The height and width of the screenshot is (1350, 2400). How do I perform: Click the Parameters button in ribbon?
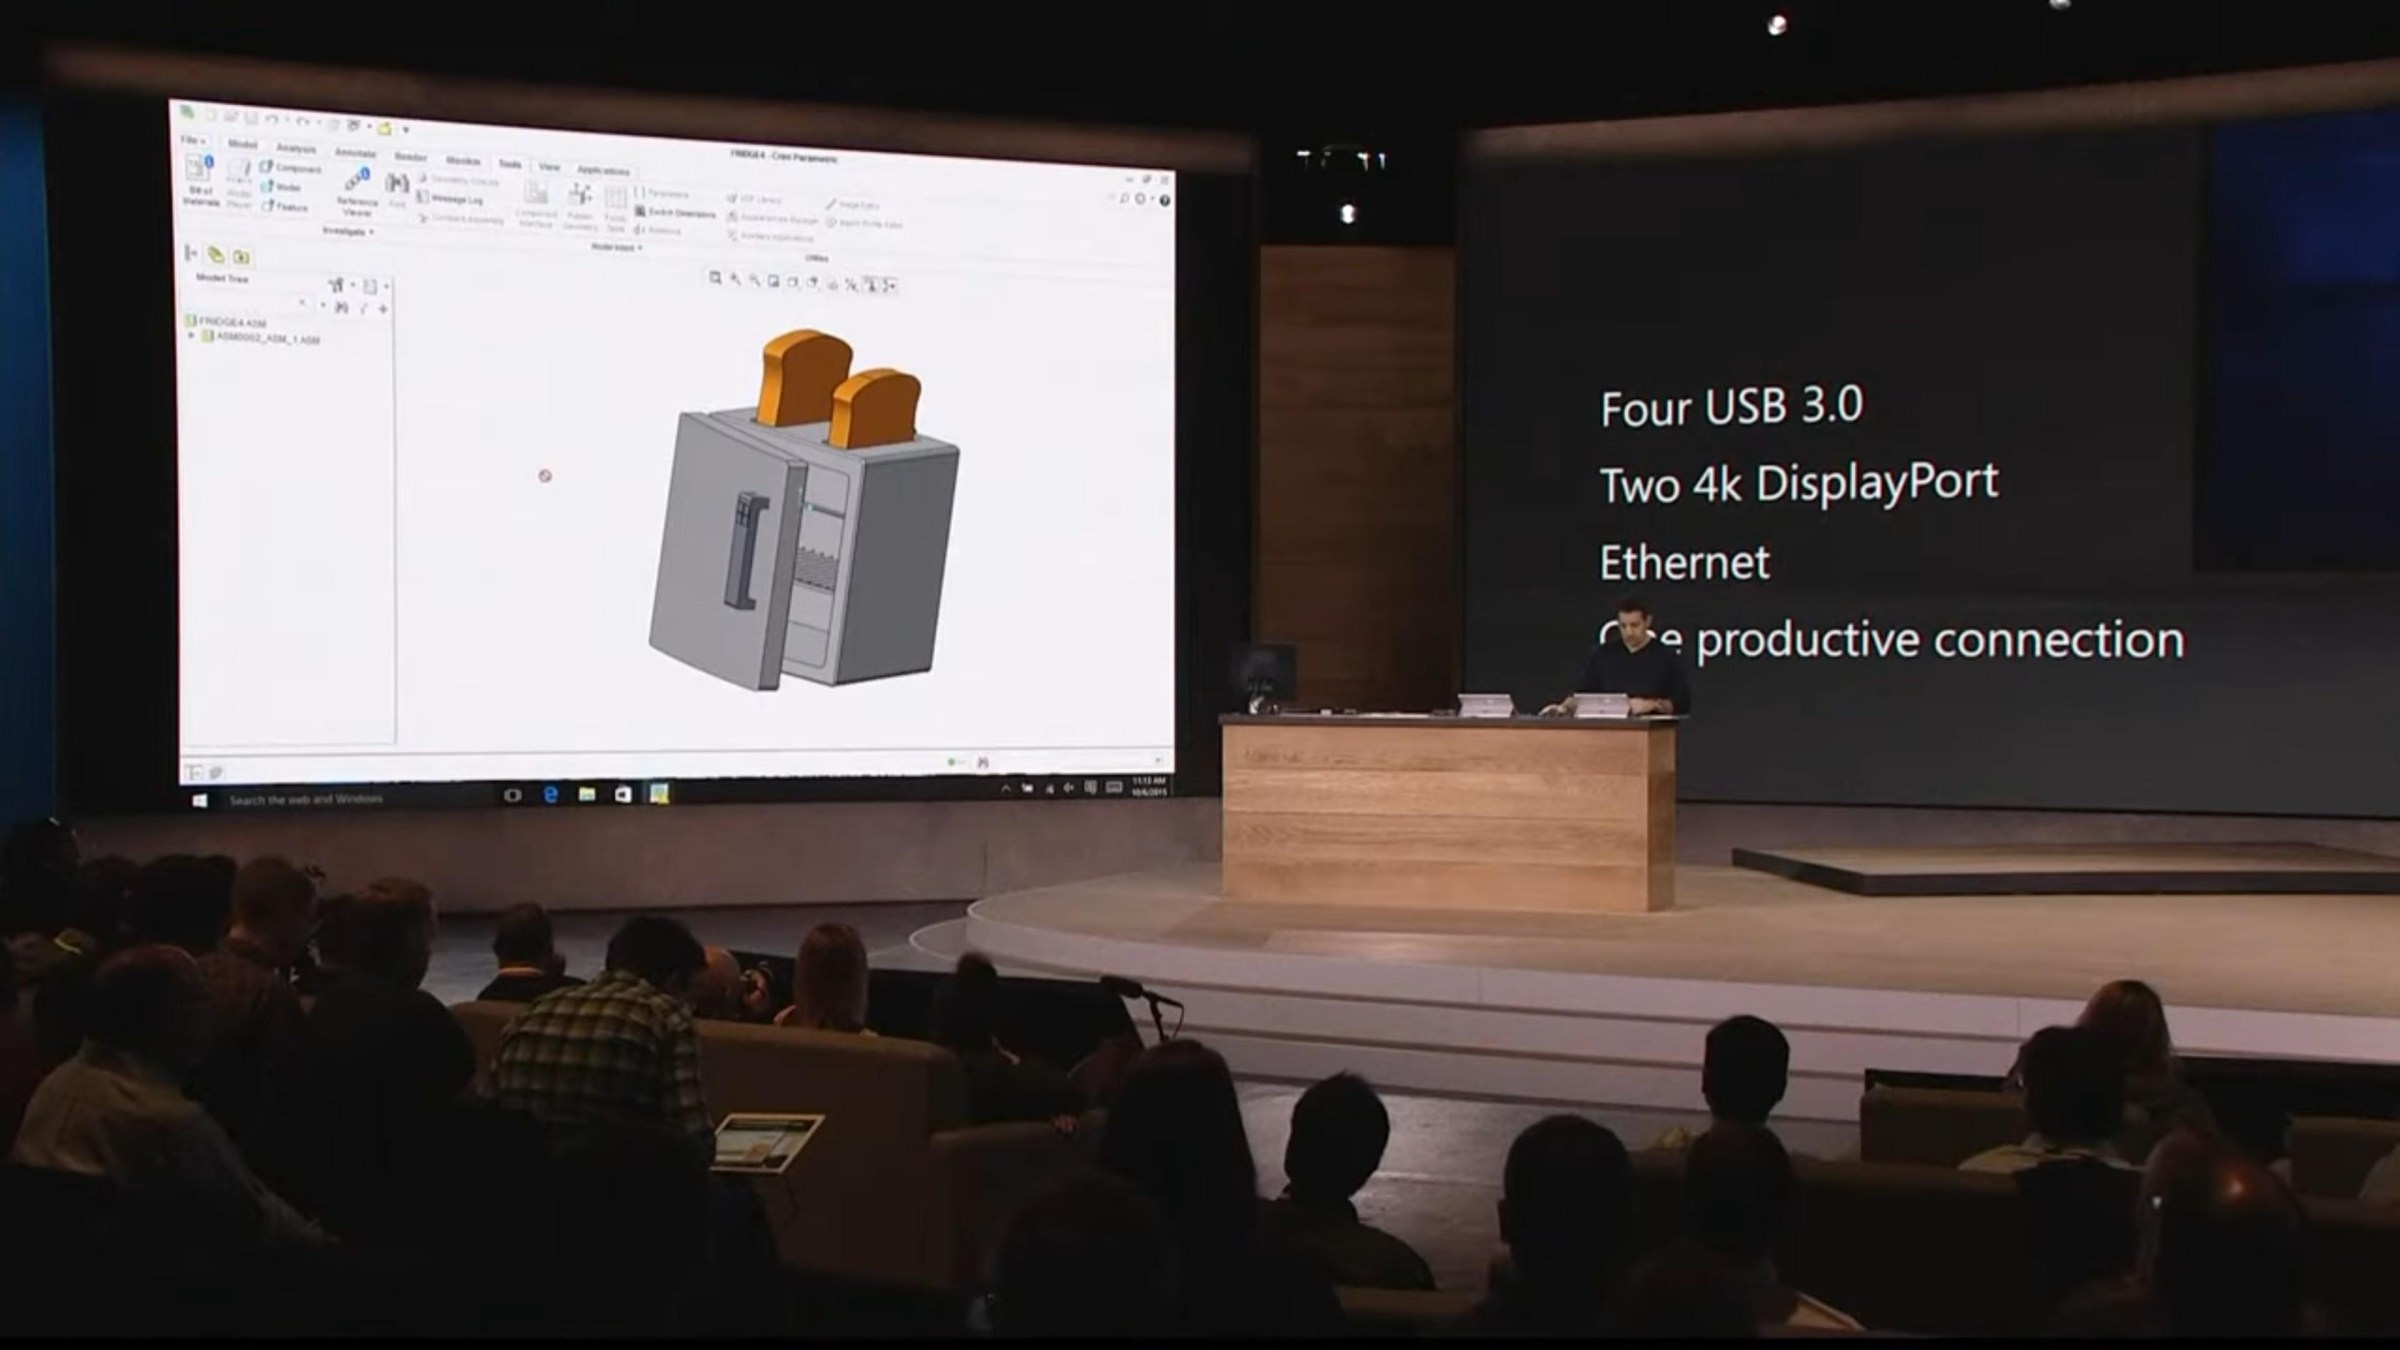(x=662, y=193)
